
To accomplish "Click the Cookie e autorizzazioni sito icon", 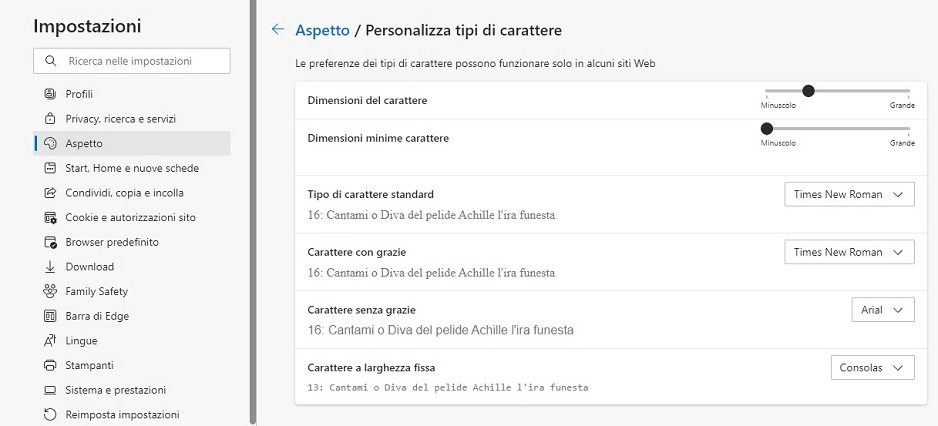I will click(x=50, y=217).
